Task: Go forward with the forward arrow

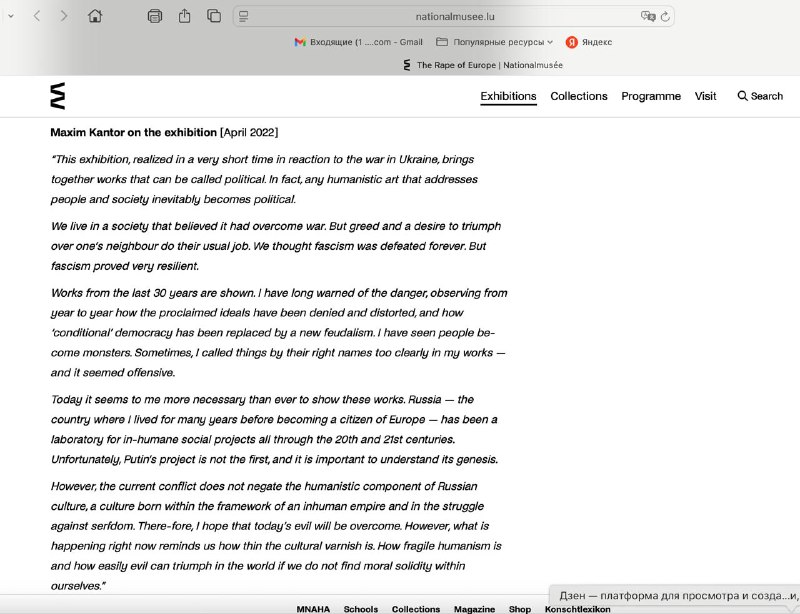Action: [64, 16]
